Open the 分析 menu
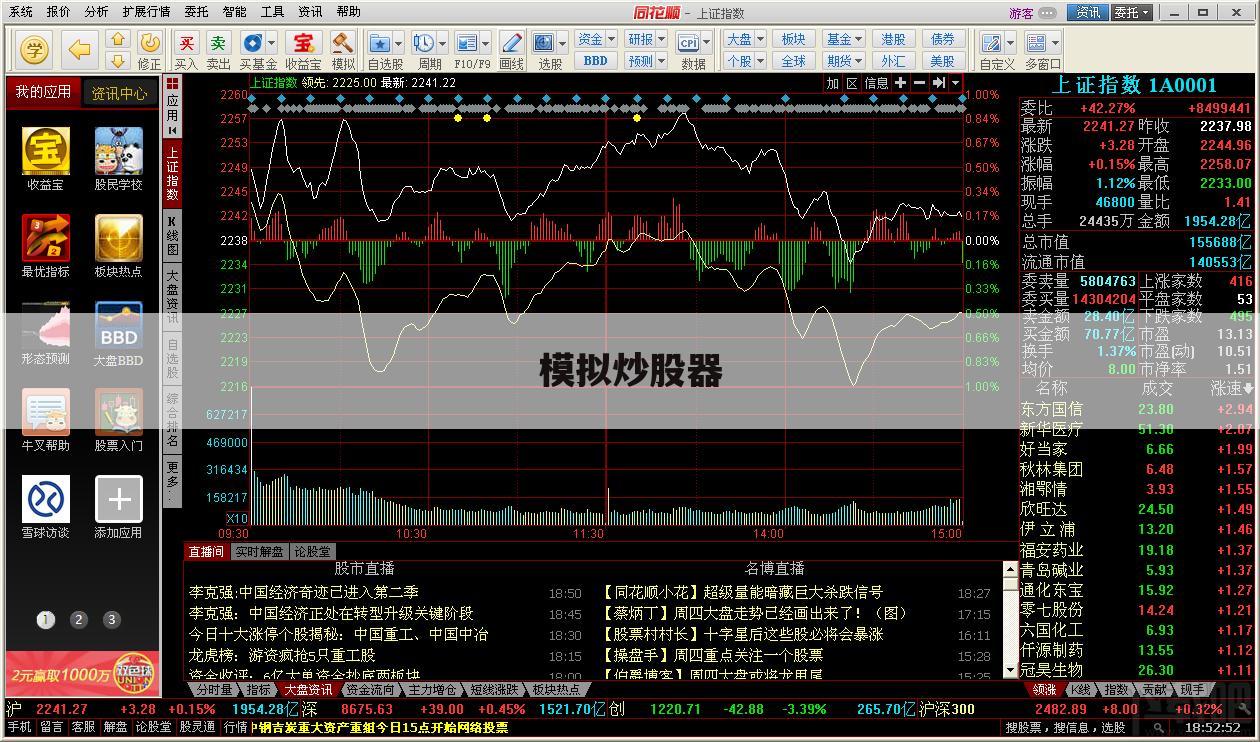The width and height of the screenshot is (1260, 742). coord(96,12)
